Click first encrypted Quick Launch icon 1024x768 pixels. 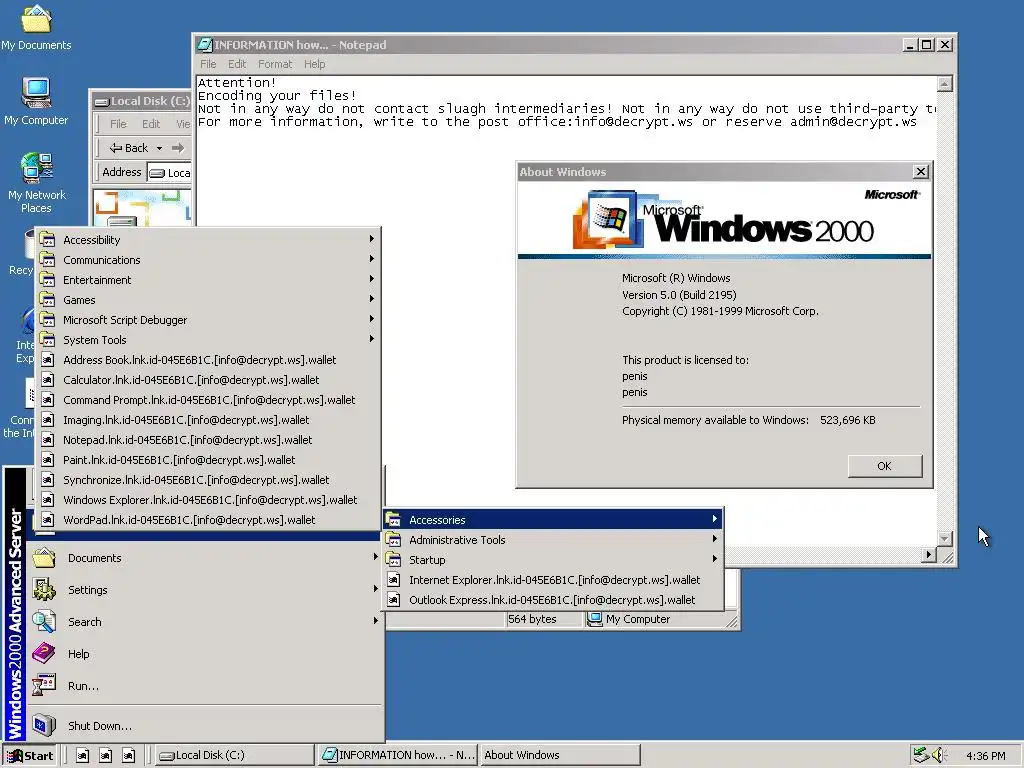(x=82, y=756)
